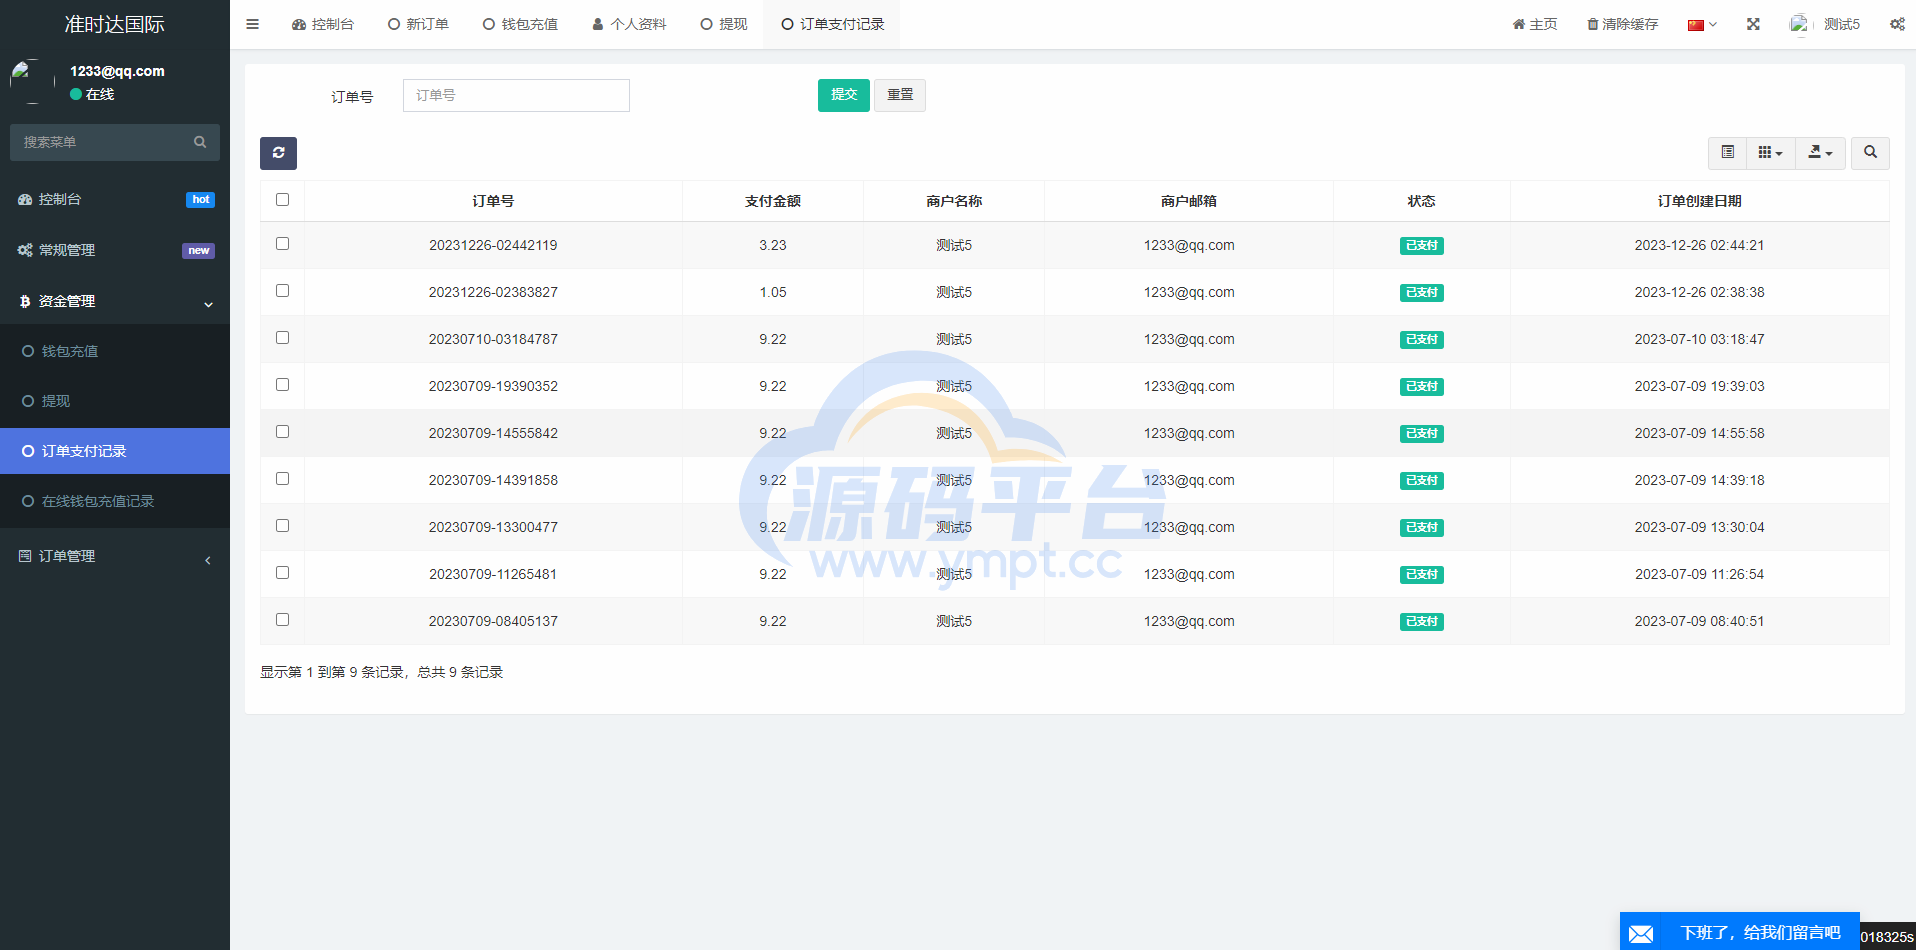This screenshot has height=950, width=1916.
Task: Click the 重置 button
Action: pos(900,95)
